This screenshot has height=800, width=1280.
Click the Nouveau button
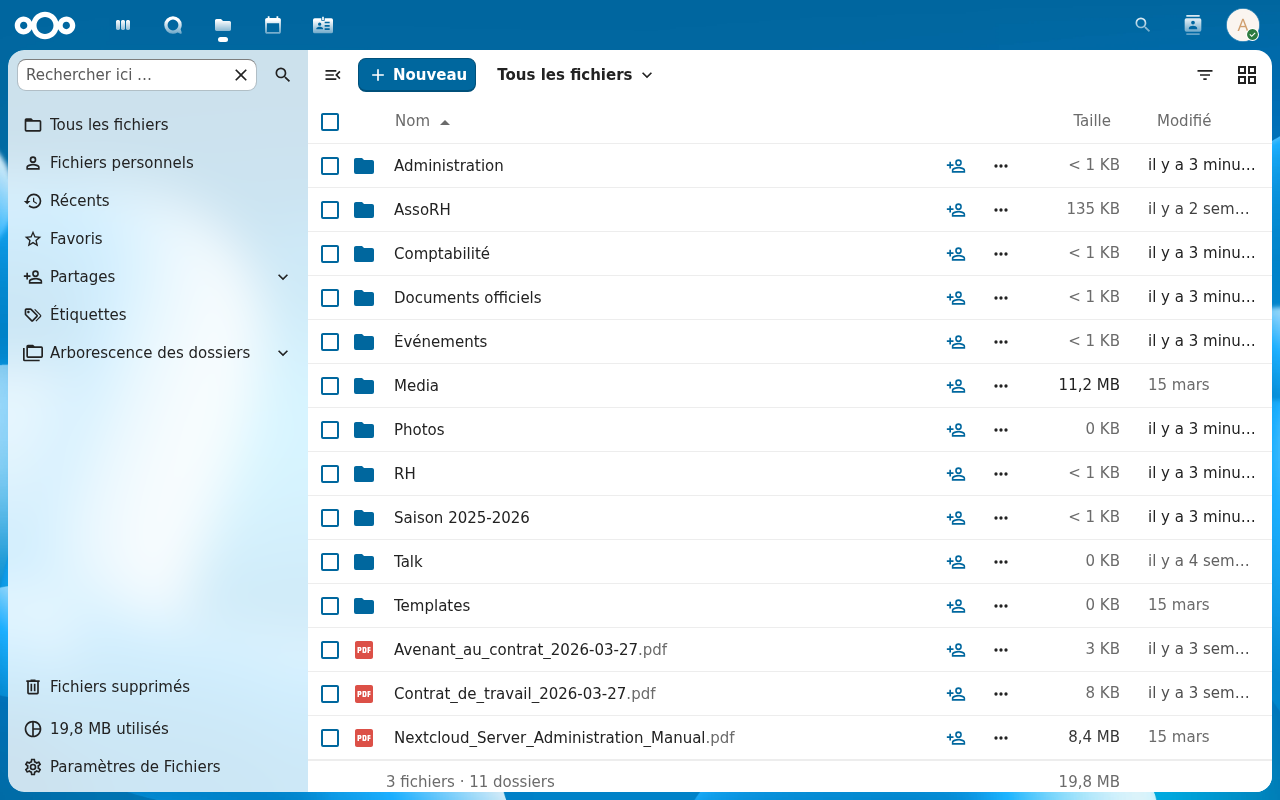tap(417, 75)
